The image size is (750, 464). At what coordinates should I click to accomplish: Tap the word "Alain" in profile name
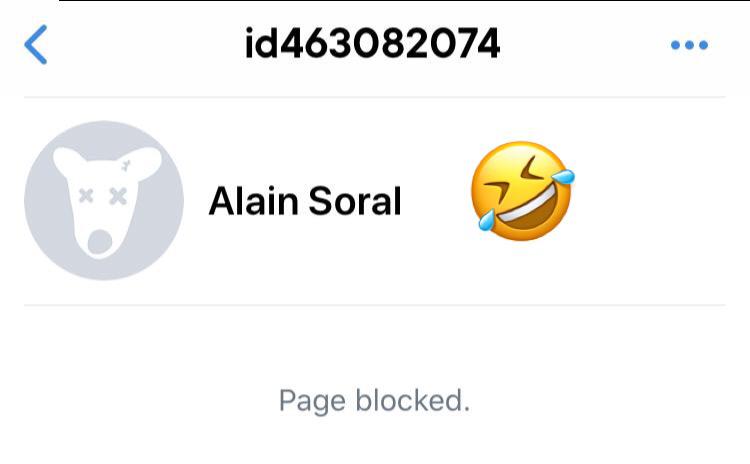pos(254,201)
